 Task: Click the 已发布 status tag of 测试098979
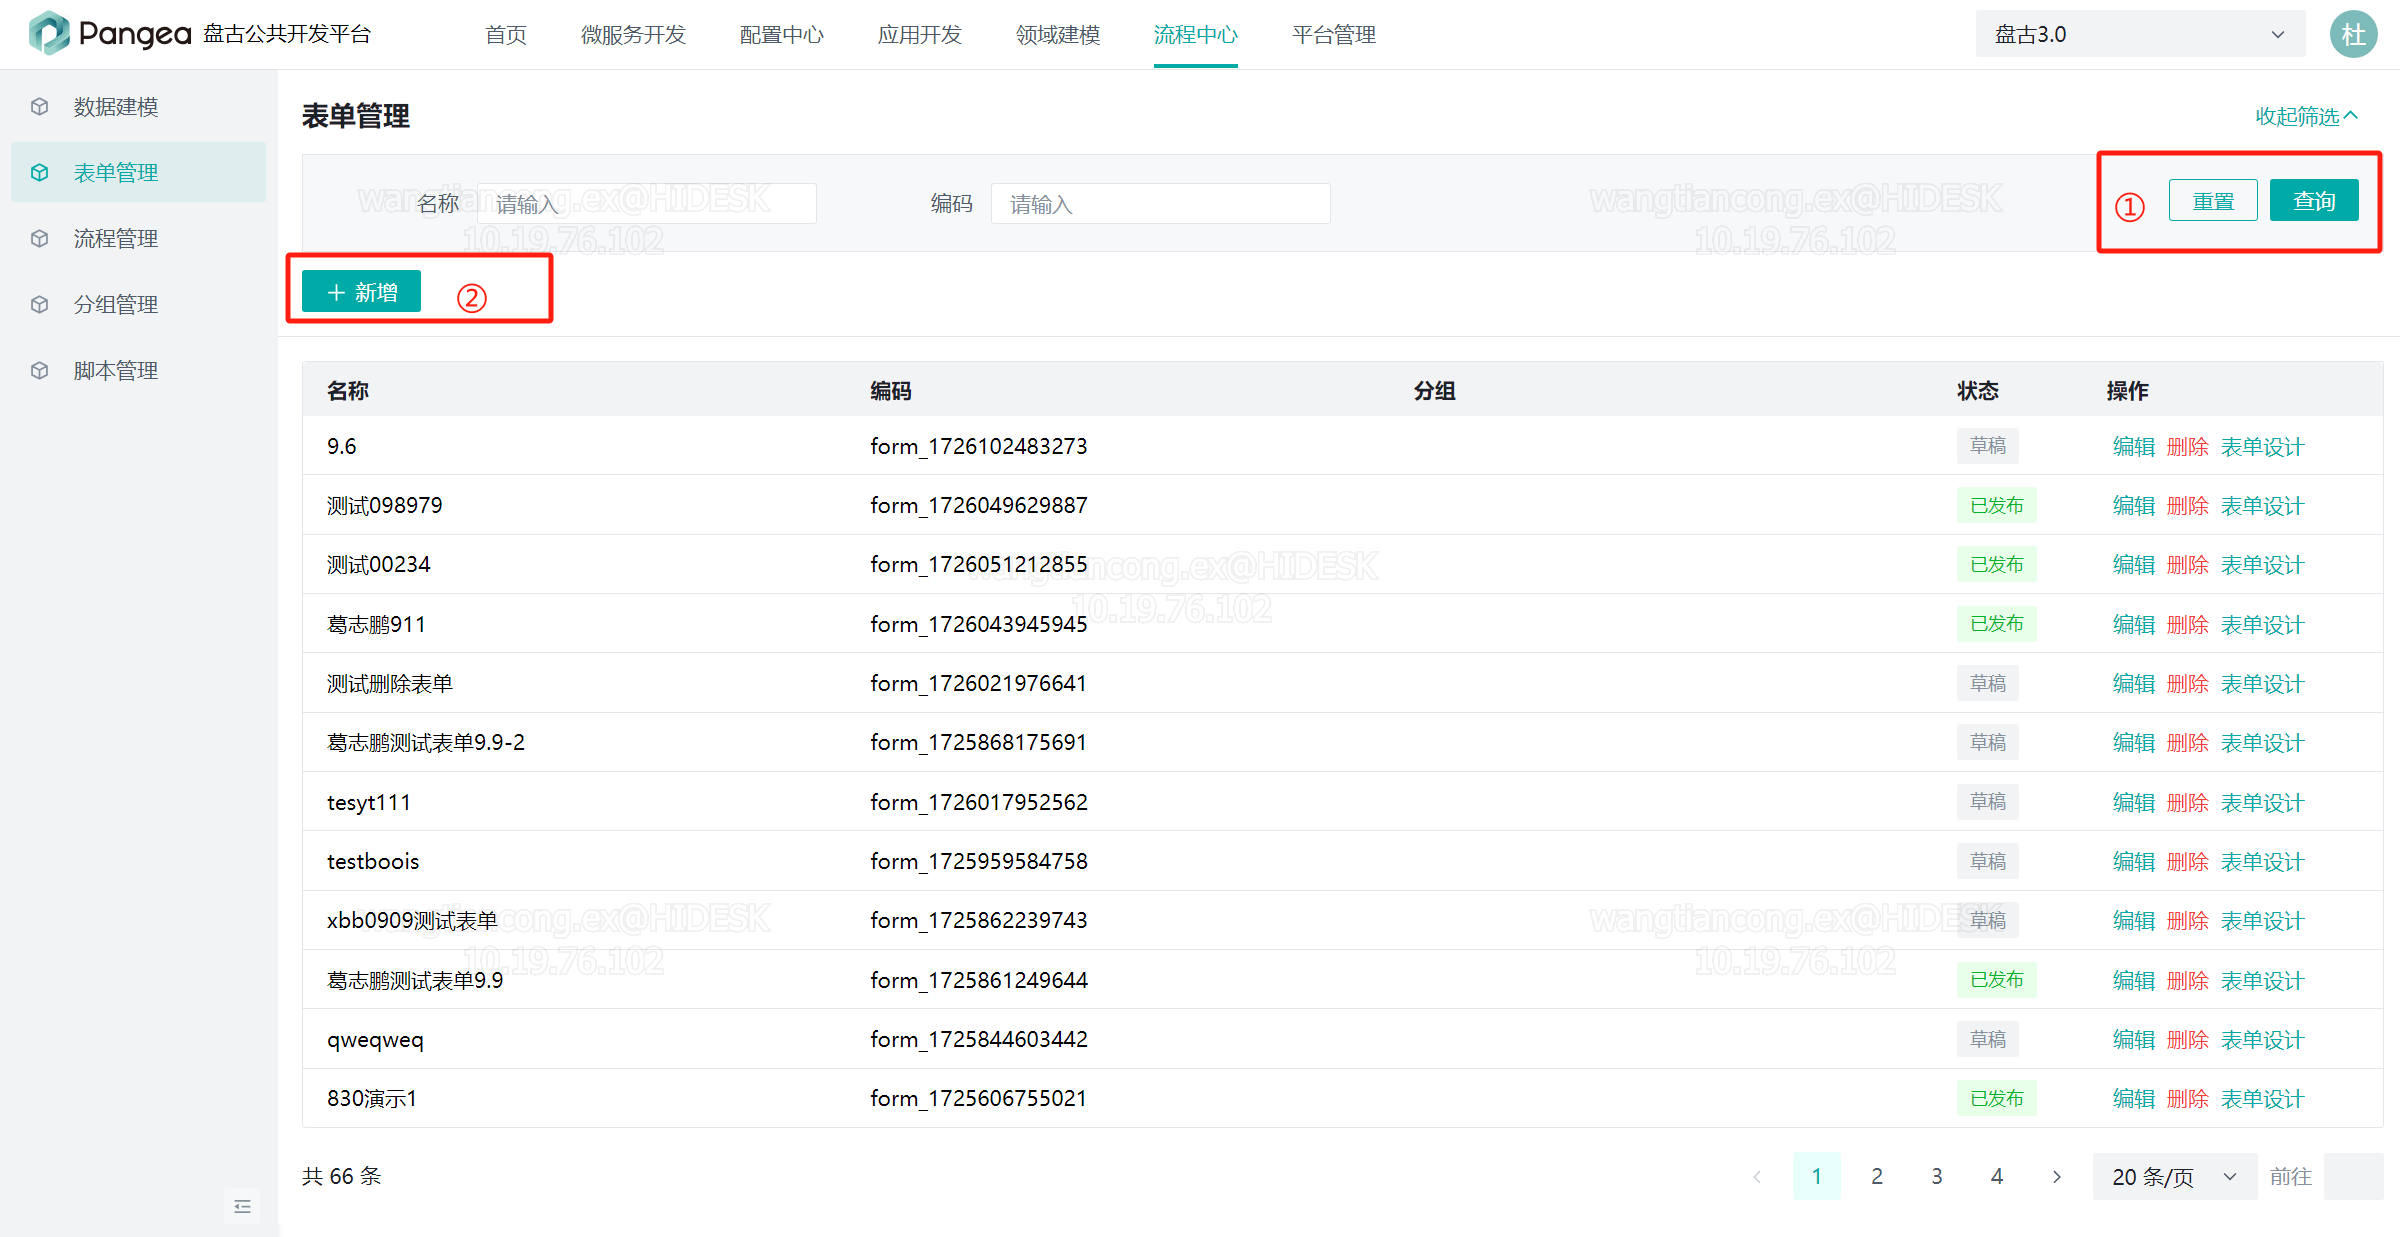(1997, 505)
